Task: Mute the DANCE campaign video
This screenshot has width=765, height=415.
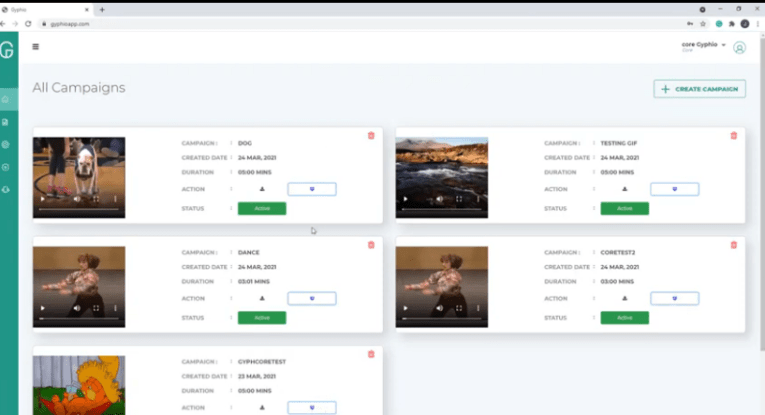Action: coord(77,308)
